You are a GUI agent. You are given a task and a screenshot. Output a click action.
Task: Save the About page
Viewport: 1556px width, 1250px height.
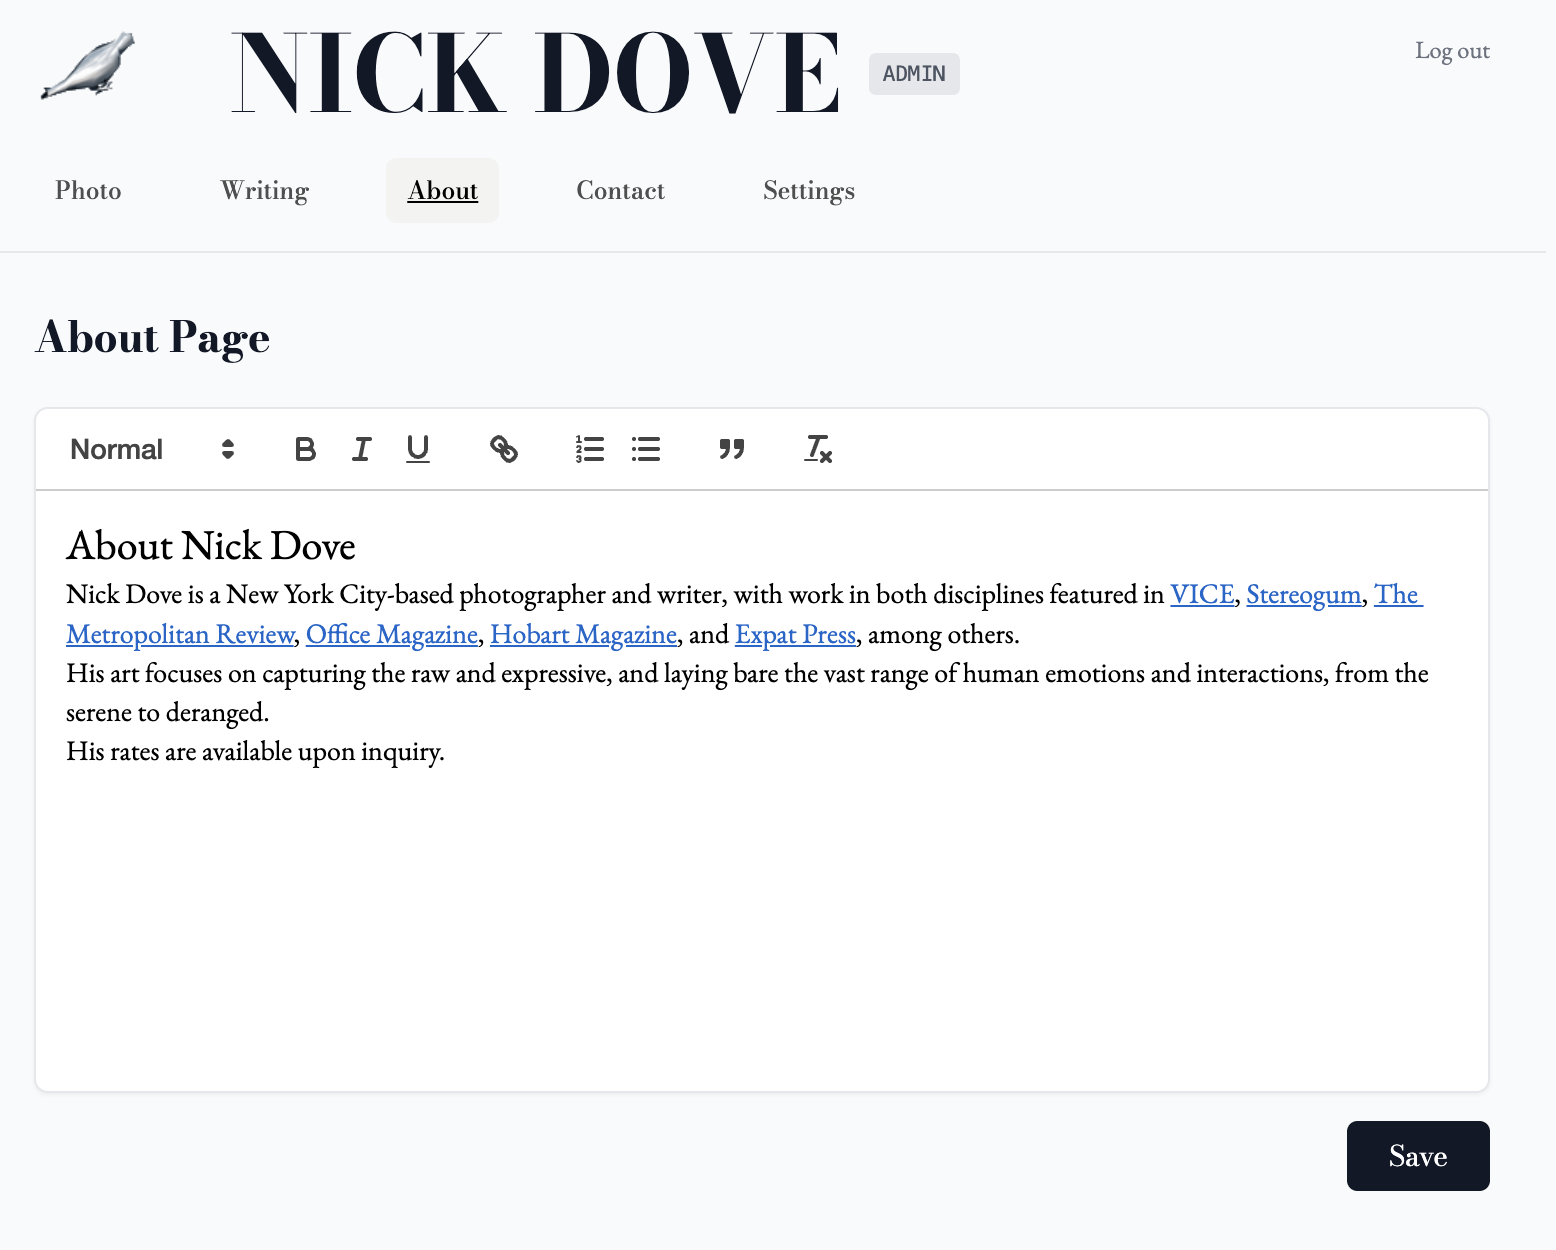[1418, 1156]
